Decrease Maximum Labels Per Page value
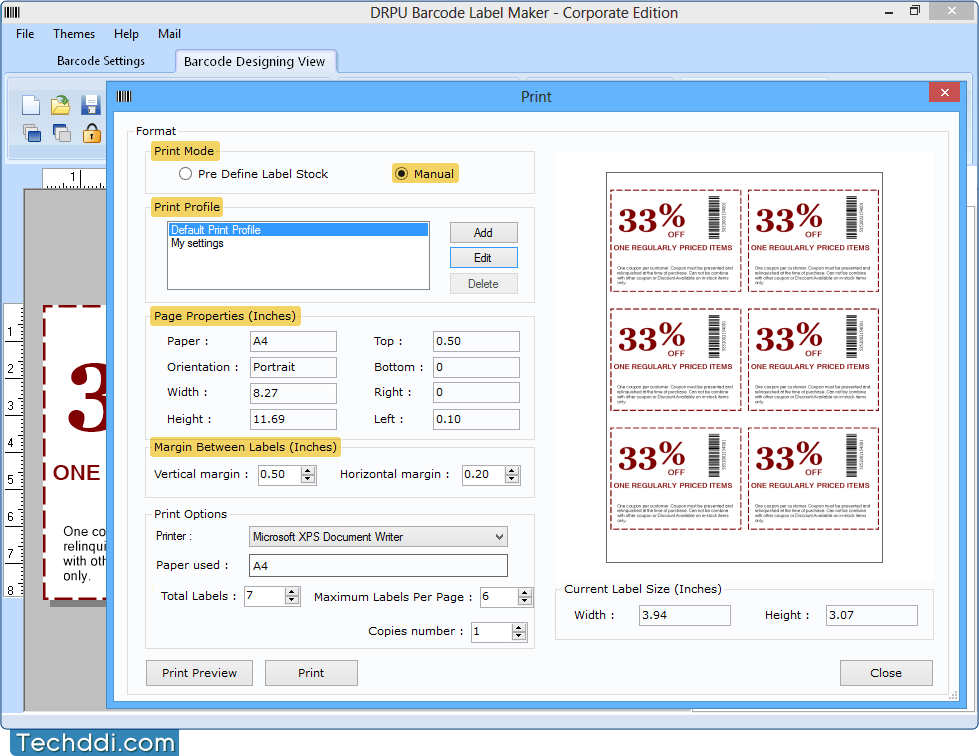 [x=525, y=601]
